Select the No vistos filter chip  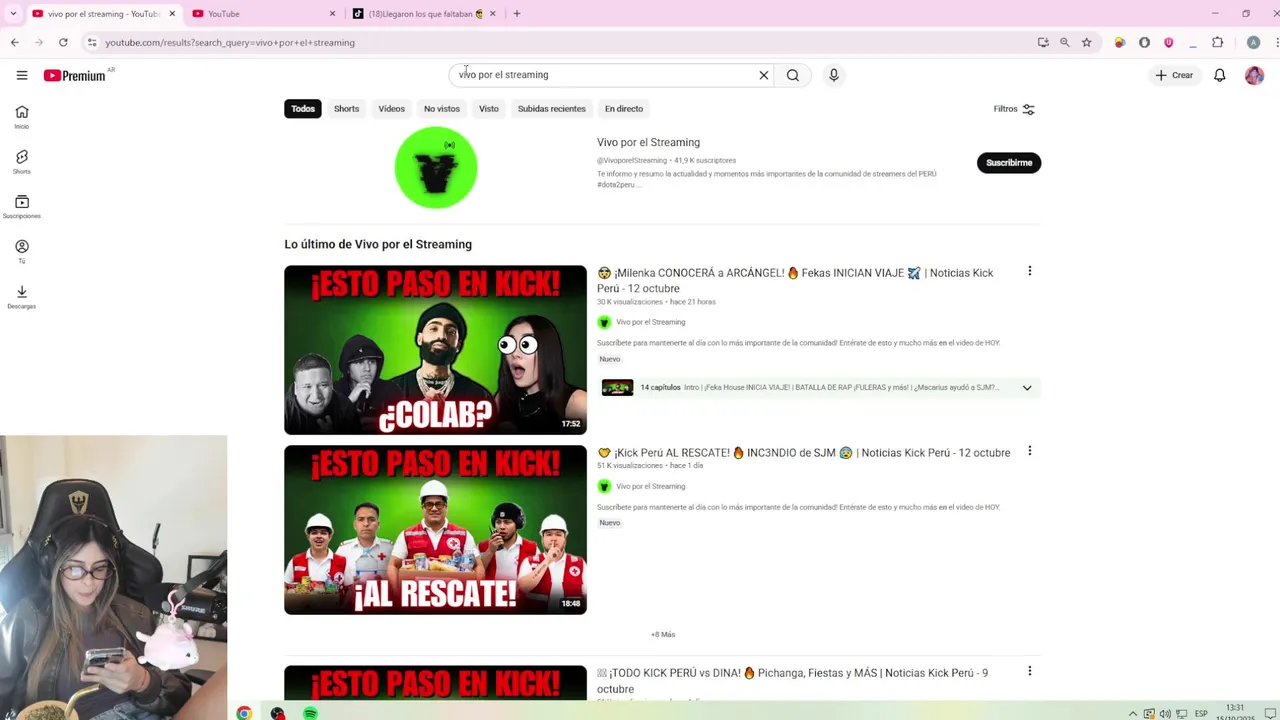[442, 109]
